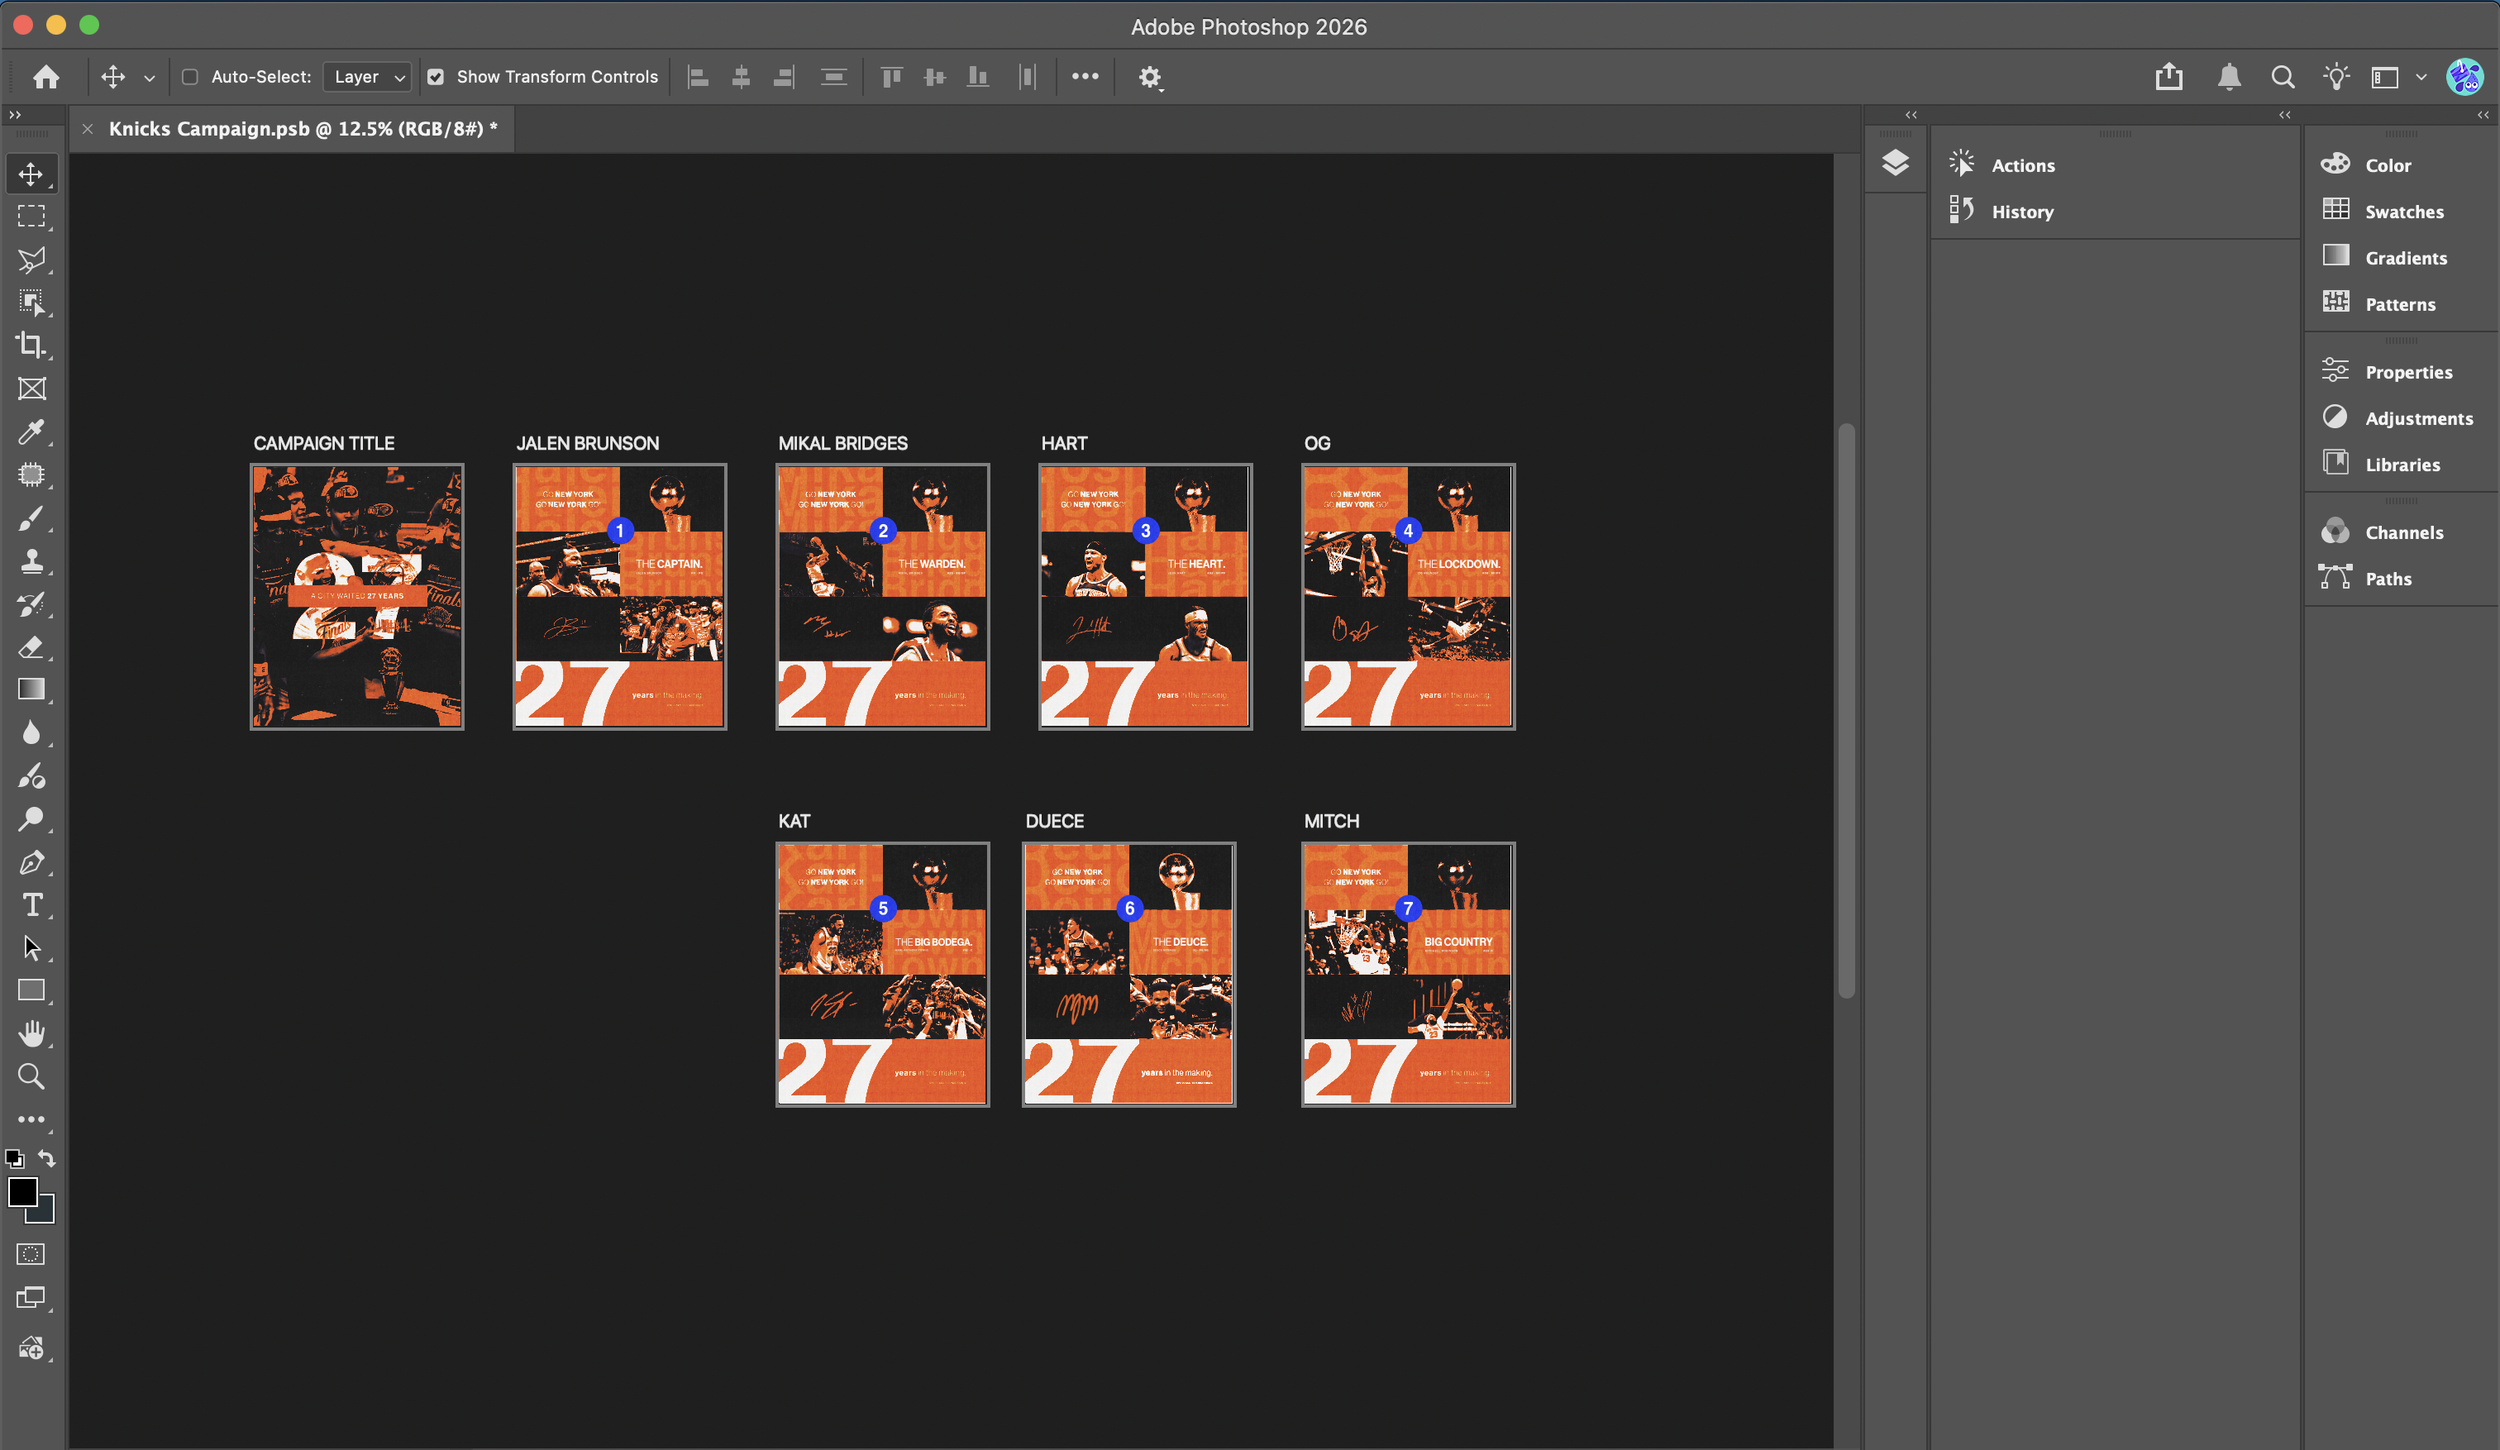Toggle Quick Mask mode
Image resolution: width=2500 pixels, height=1450 pixels.
pos(31,1254)
